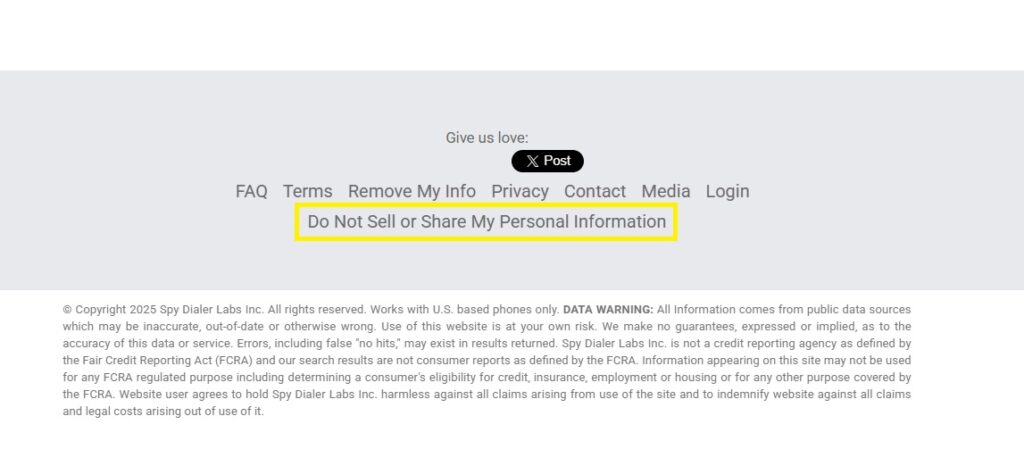
Task: Click the X logo in the Post button
Action: pyautogui.click(x=532, y=161)
